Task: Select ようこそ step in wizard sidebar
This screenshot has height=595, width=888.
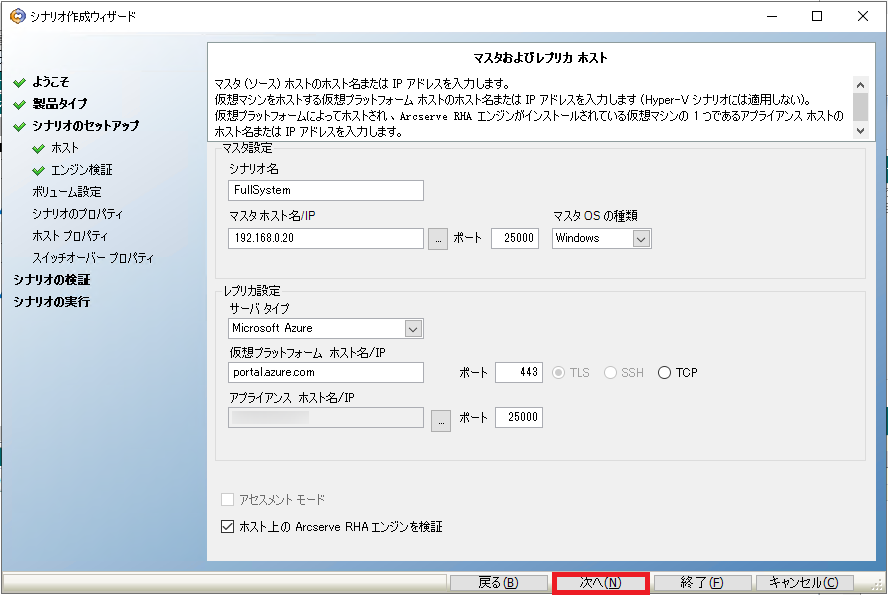Action: (50, 82)
